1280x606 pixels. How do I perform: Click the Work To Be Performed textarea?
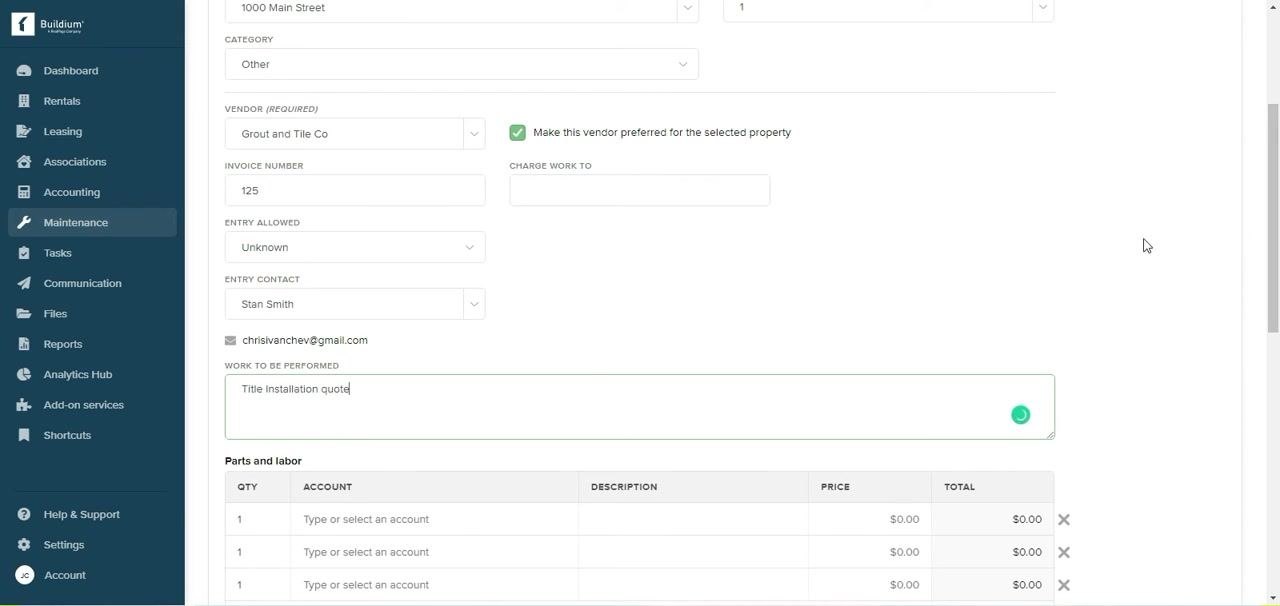[640, 407]
